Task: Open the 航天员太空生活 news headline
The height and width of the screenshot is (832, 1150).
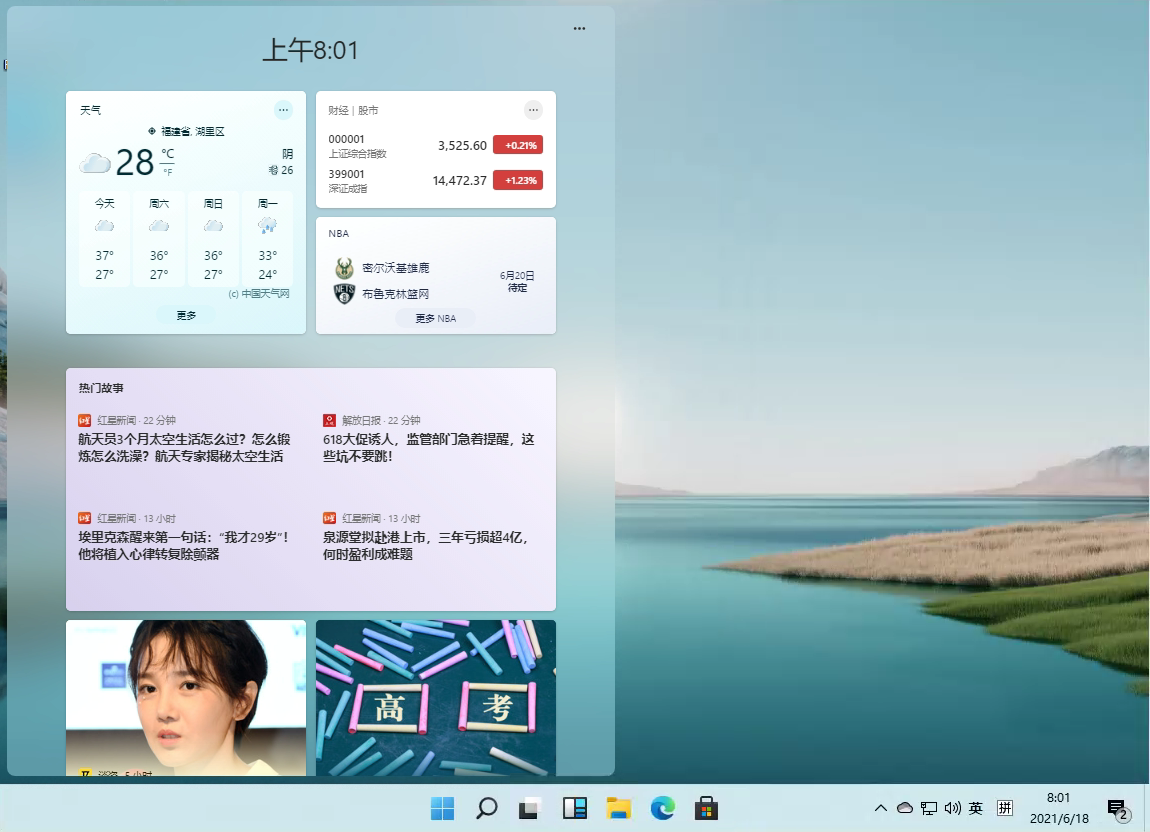Action: (184, 450)
